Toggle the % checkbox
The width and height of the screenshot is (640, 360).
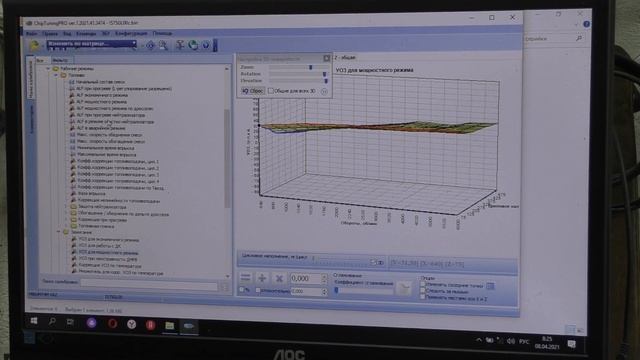pos(242,290)
